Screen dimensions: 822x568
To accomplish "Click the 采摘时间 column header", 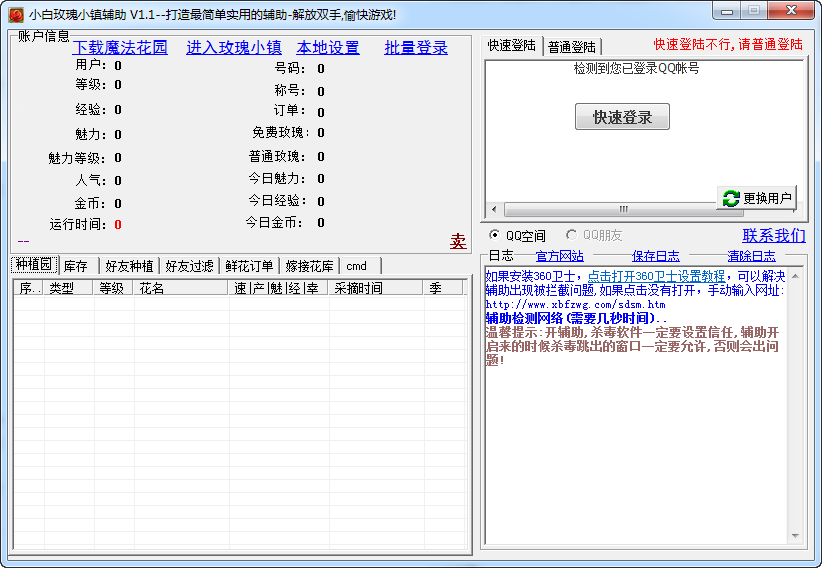I will click(358, 288).
